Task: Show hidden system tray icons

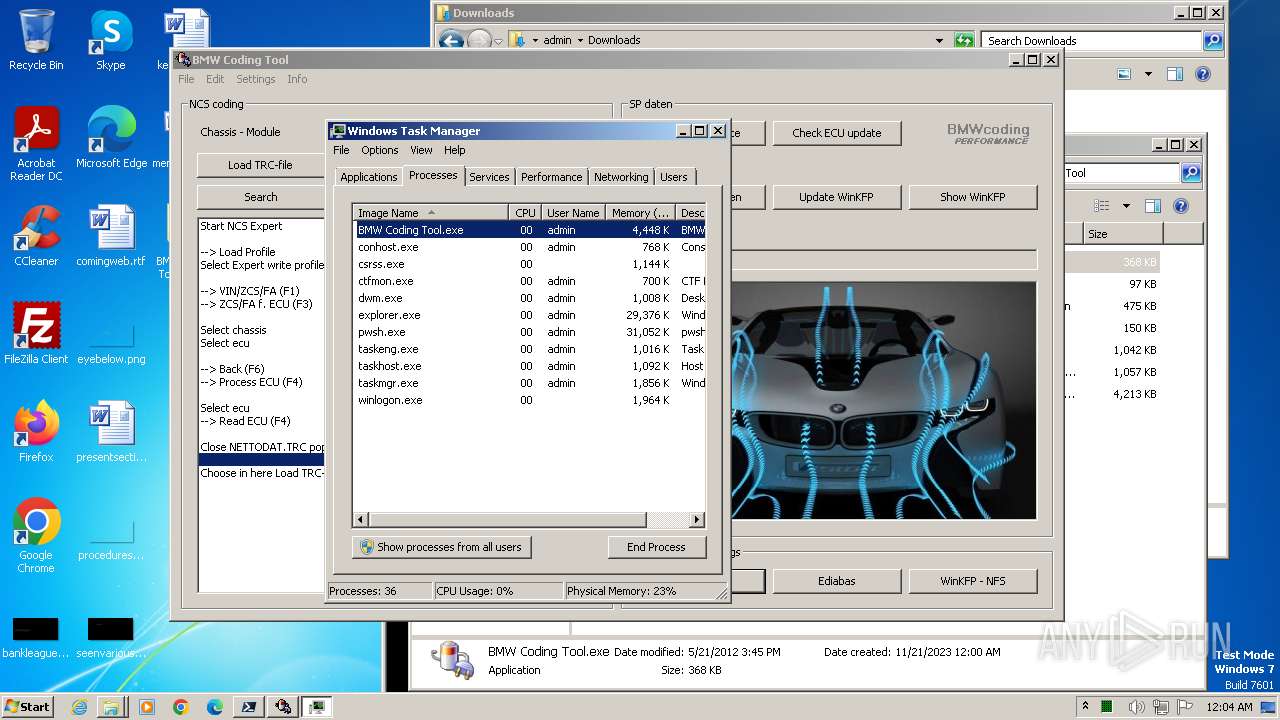Action: point(1085,706)
